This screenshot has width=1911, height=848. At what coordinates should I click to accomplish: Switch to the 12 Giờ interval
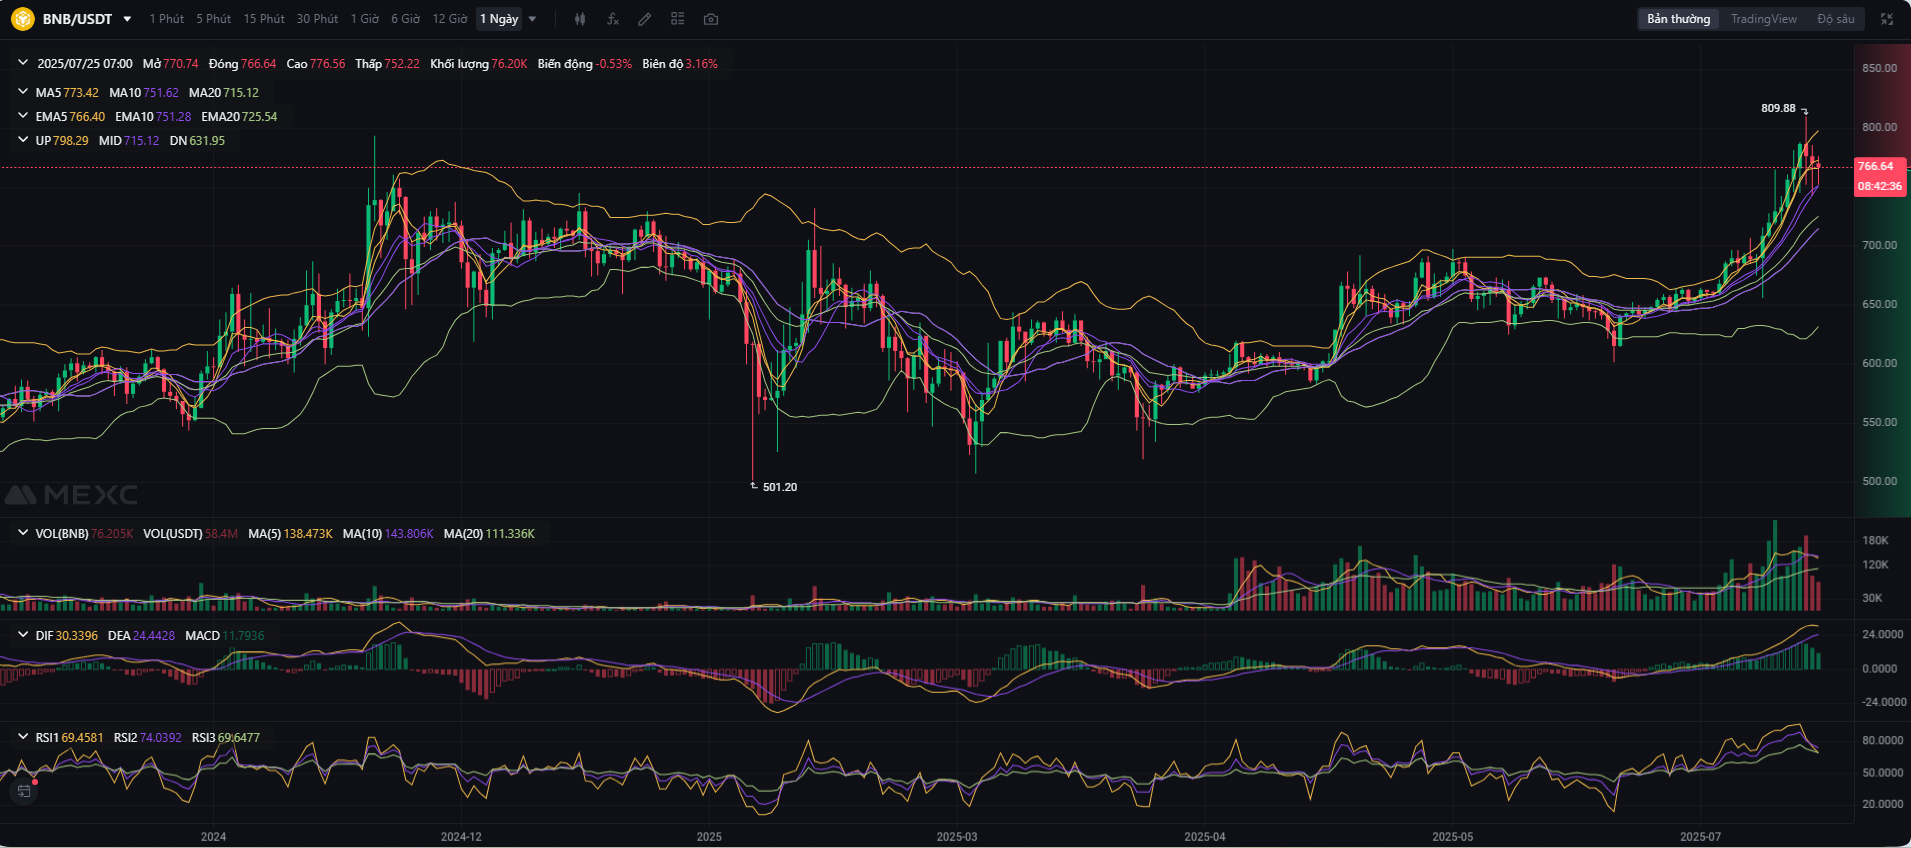(450, 19)
